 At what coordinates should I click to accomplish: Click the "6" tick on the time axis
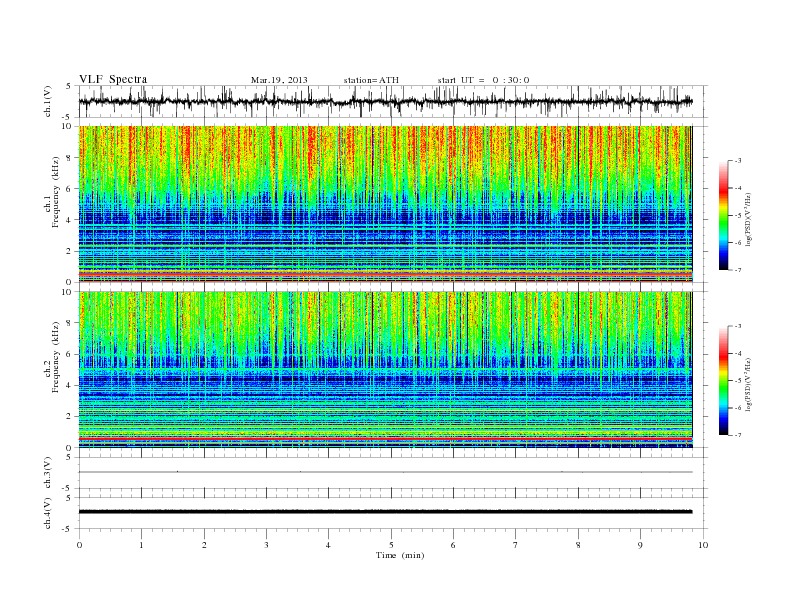click(x=453, y=545)
